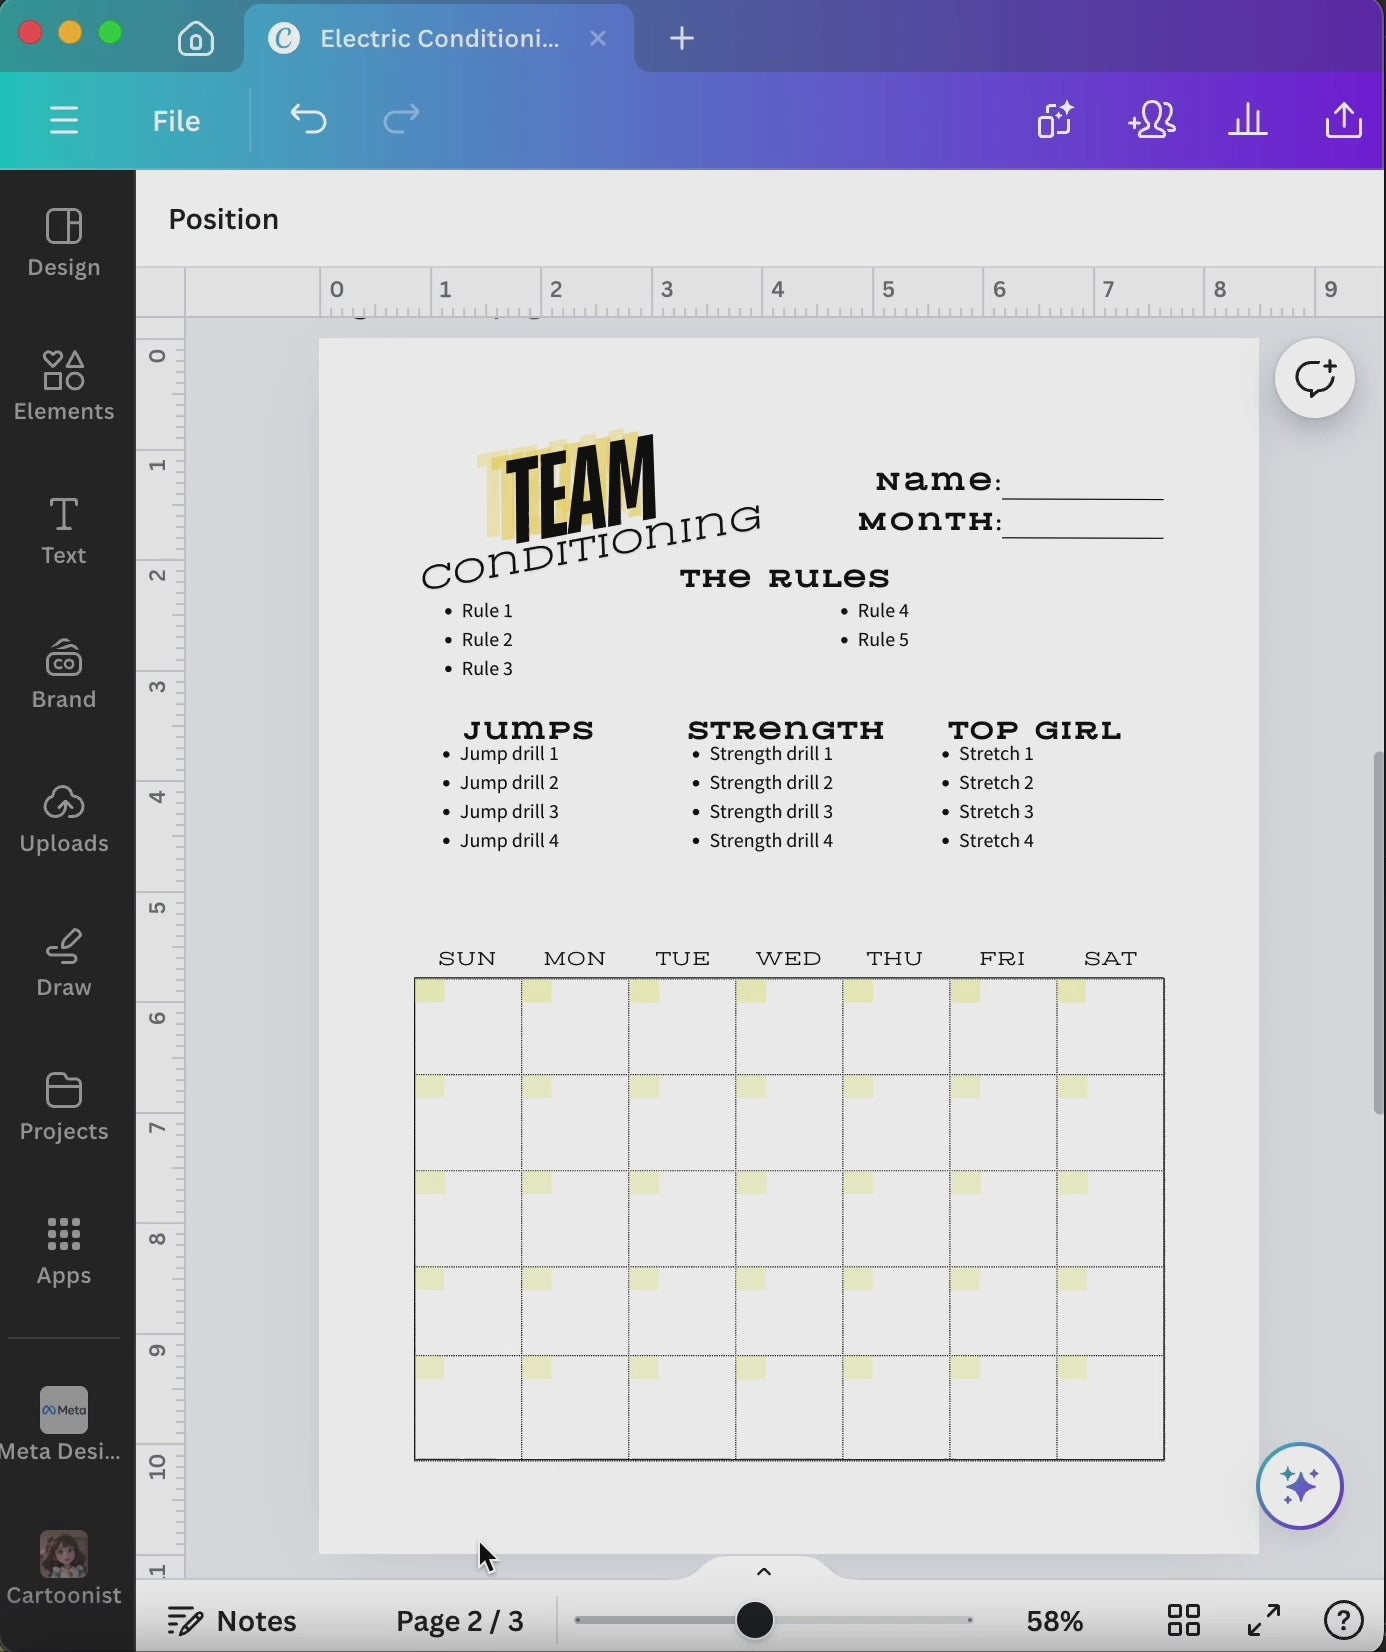Click the vertical canvas scrollbar

pos(1379,933)
